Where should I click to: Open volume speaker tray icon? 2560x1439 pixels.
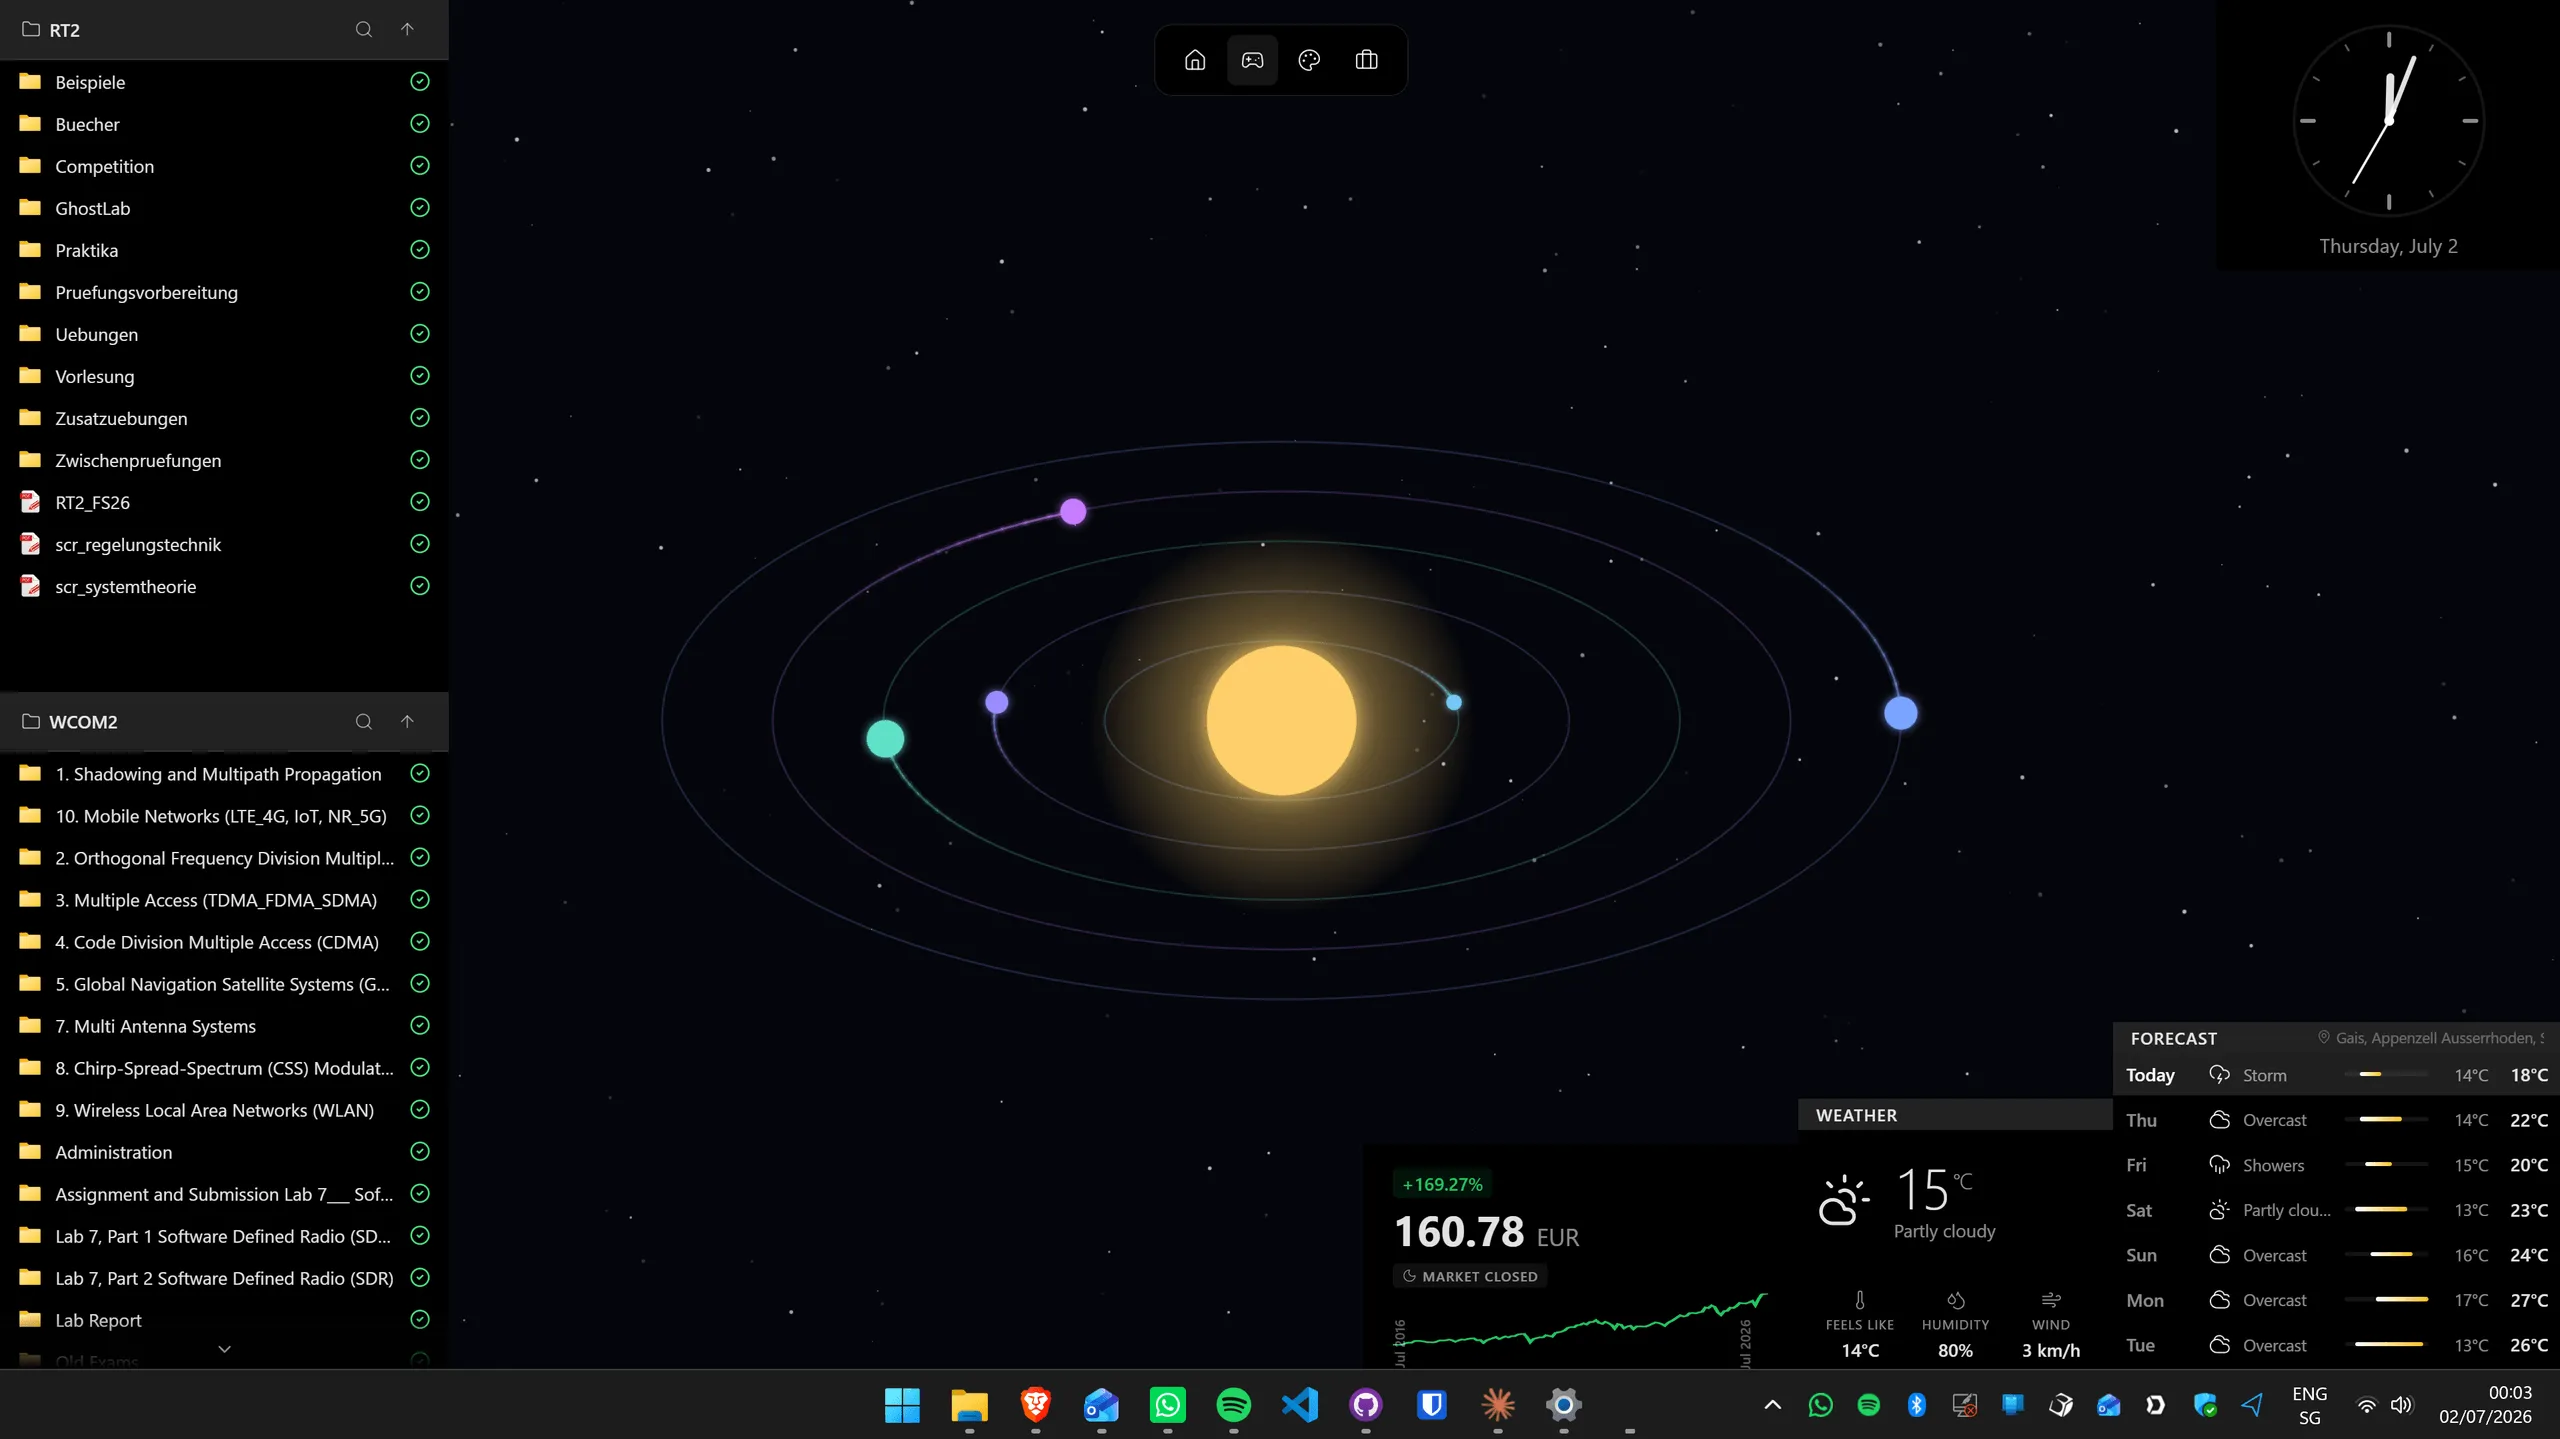[x=2401, y=1405]
